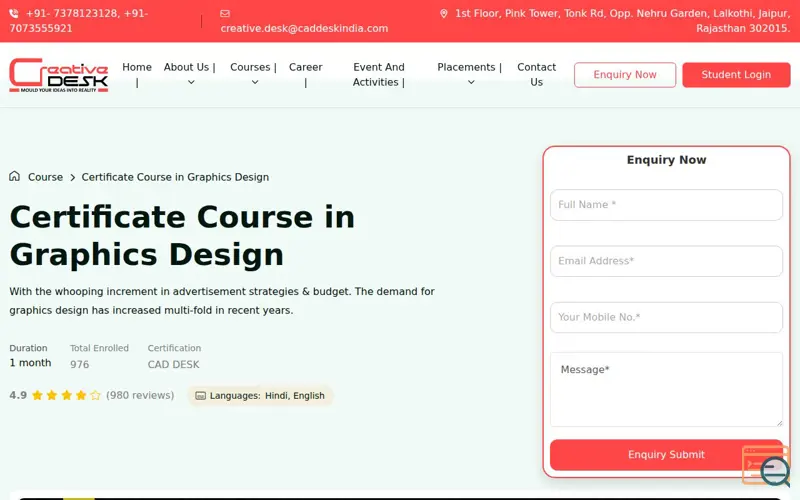Click the Creative Desk logo
800x500 pixels.
click(59, 75)
